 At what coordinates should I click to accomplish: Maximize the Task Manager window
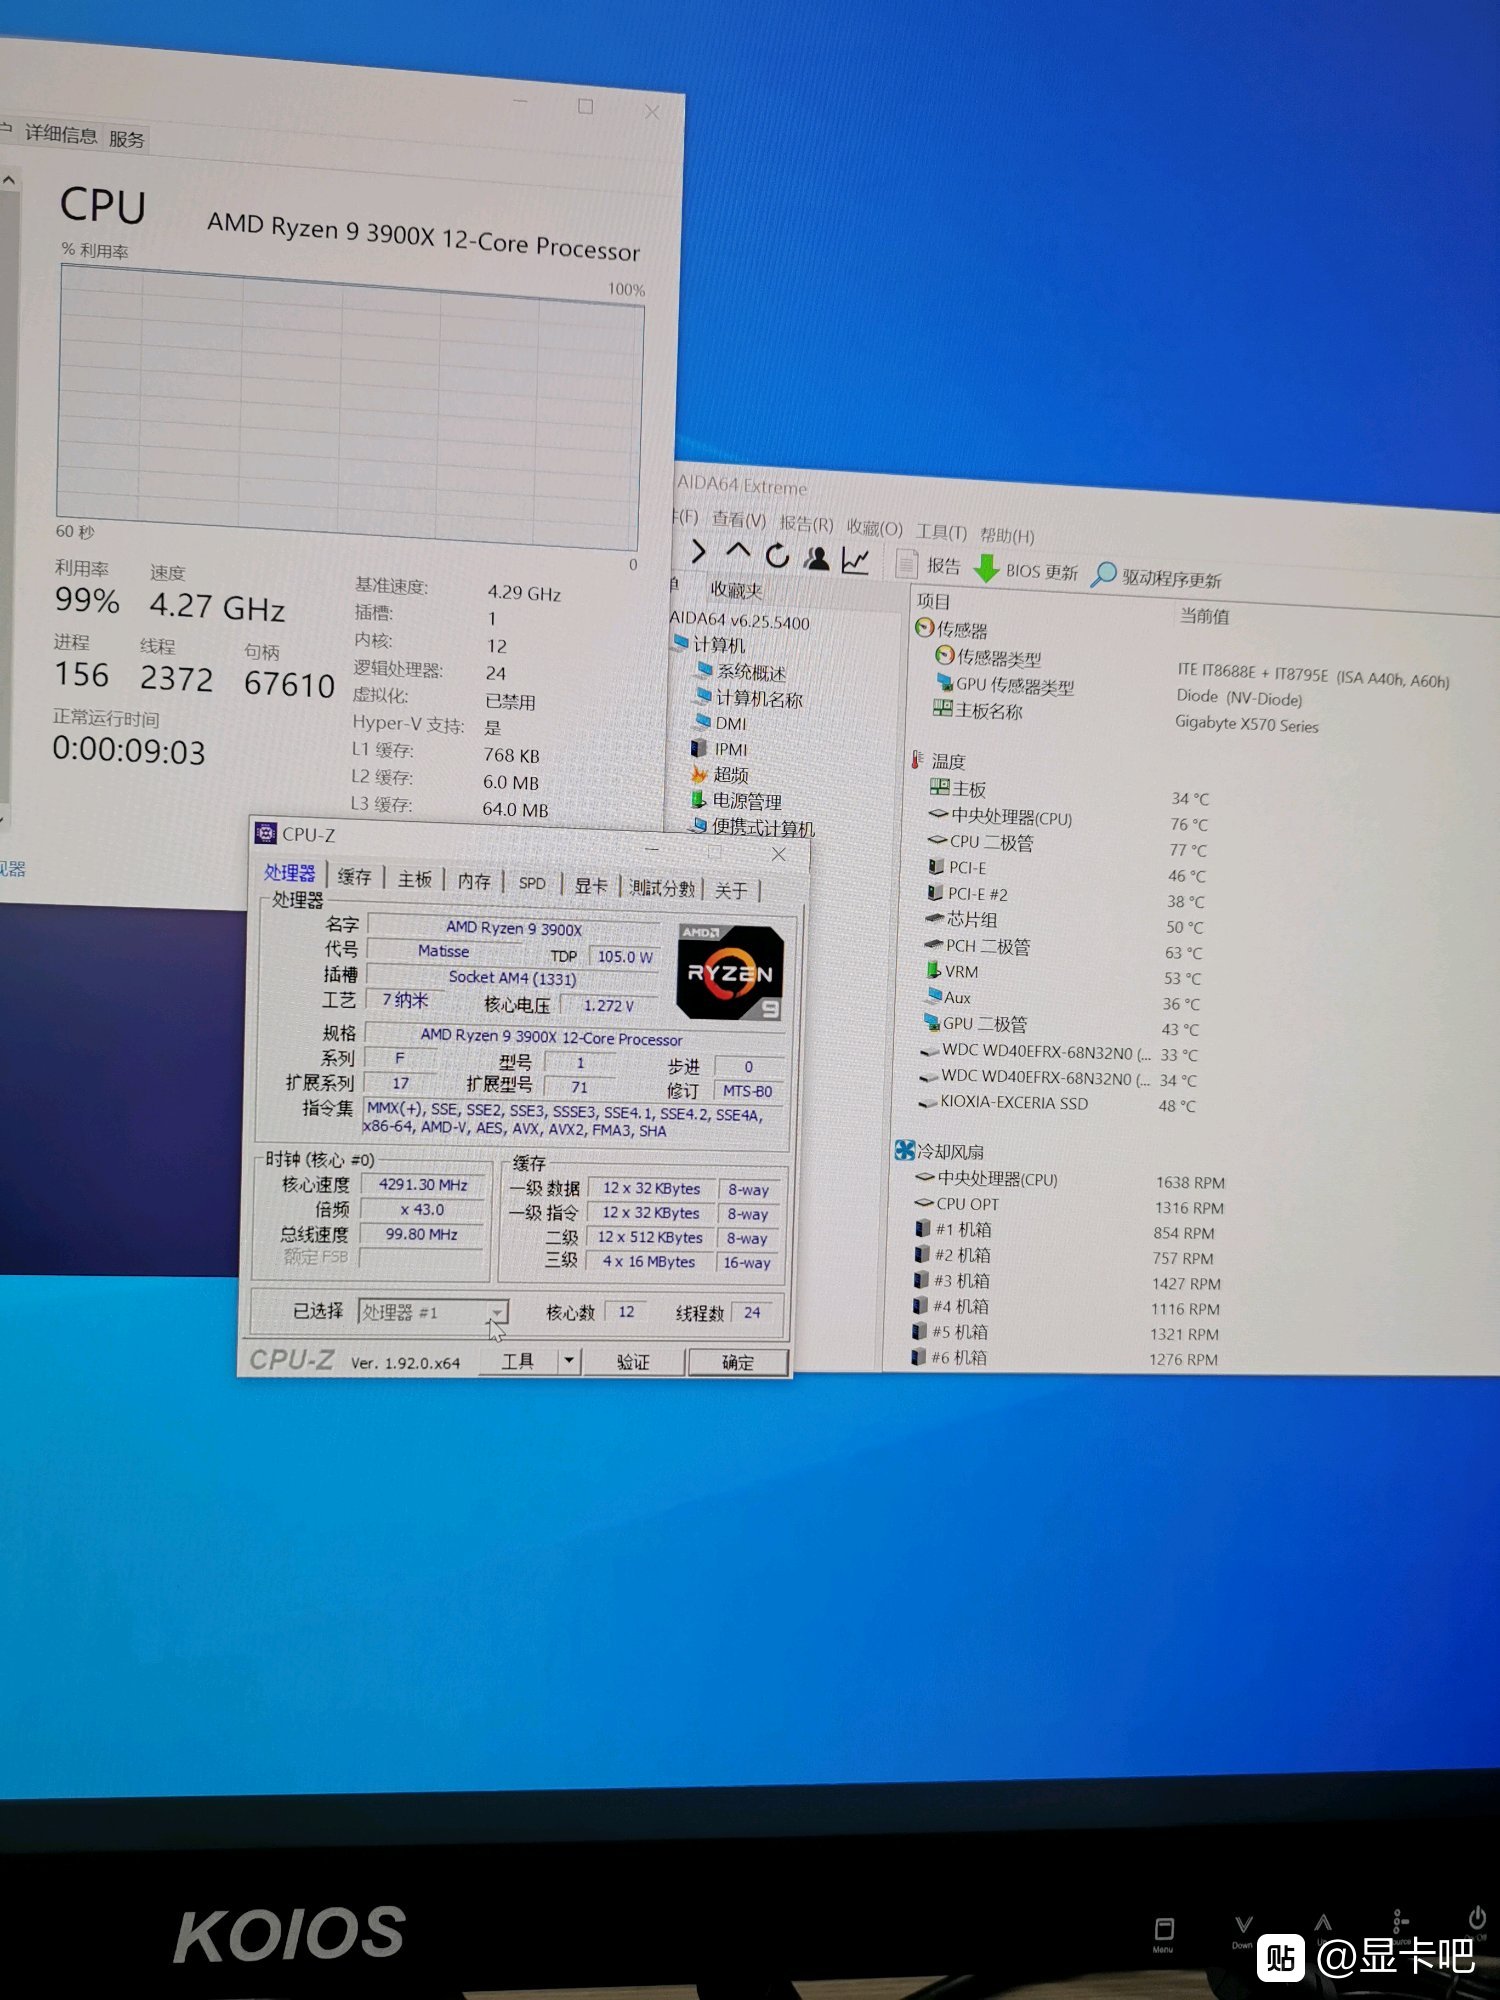[x=586, y=106]
